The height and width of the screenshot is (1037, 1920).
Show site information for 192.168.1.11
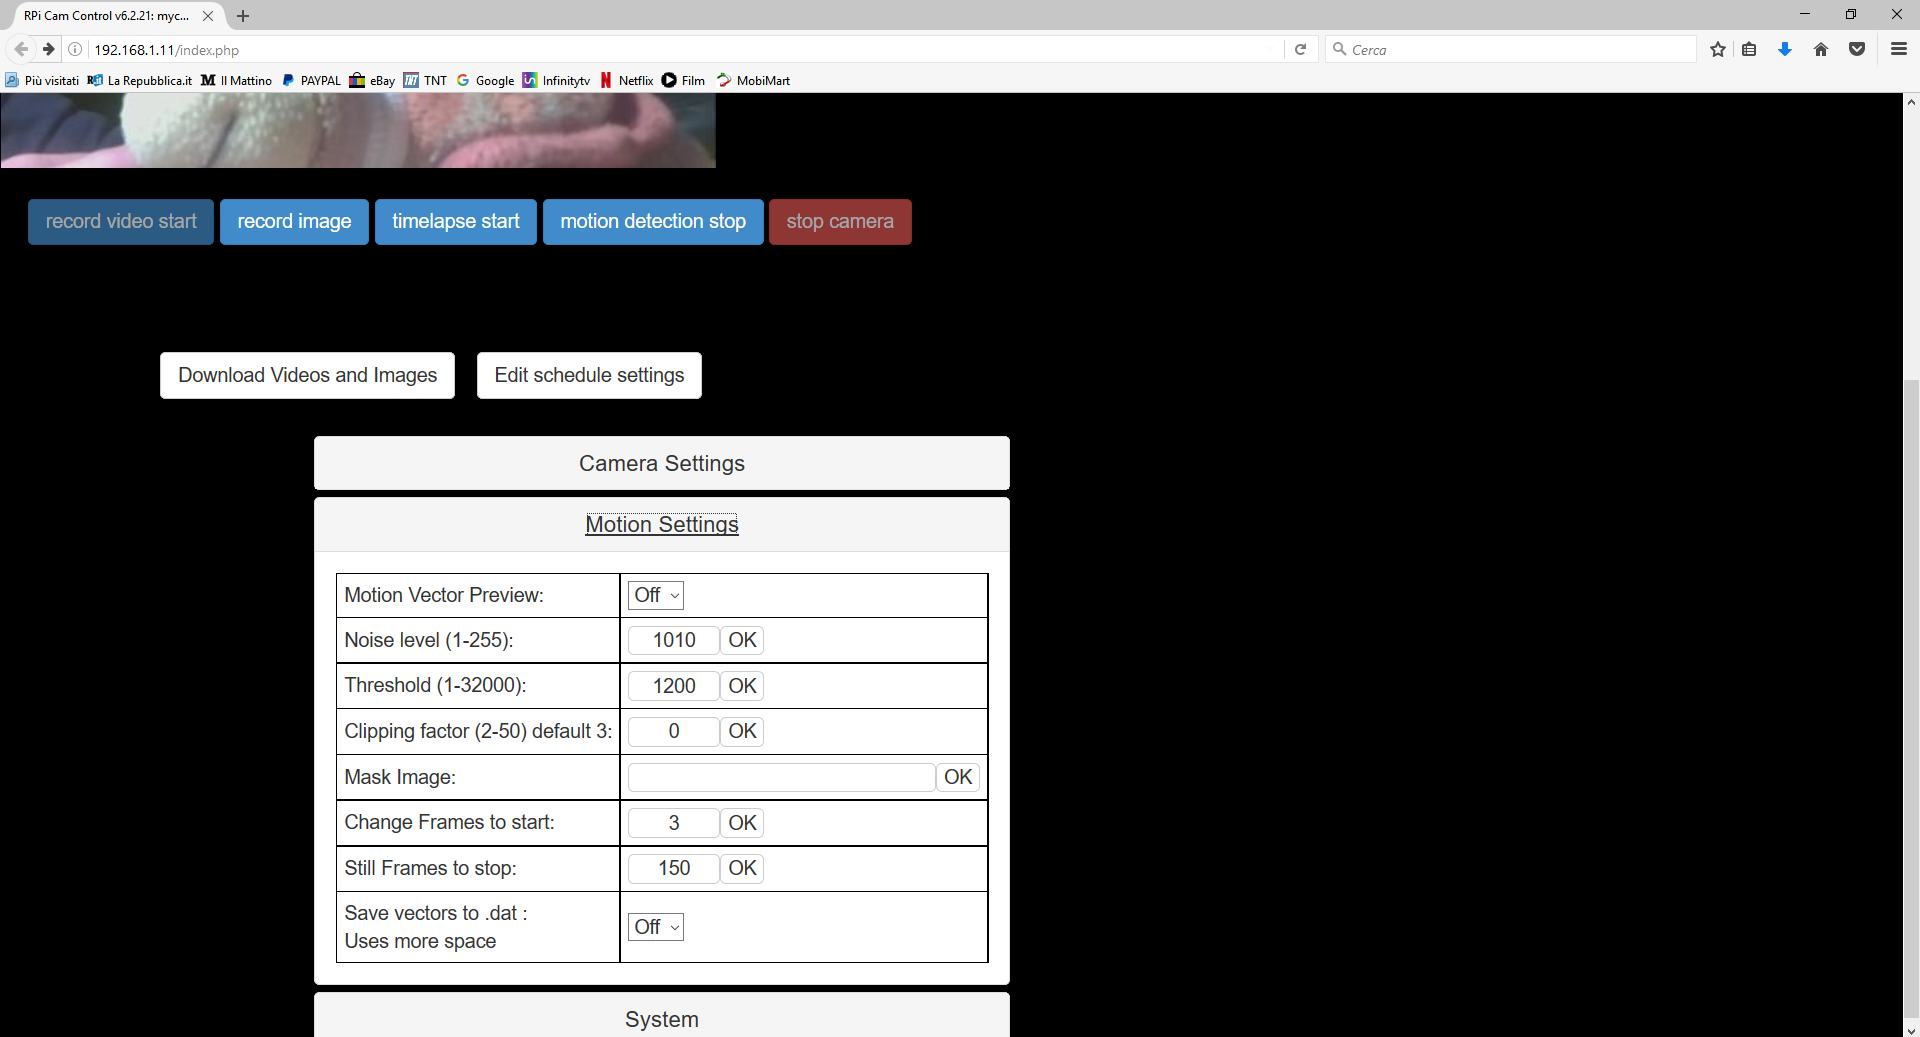75,49
